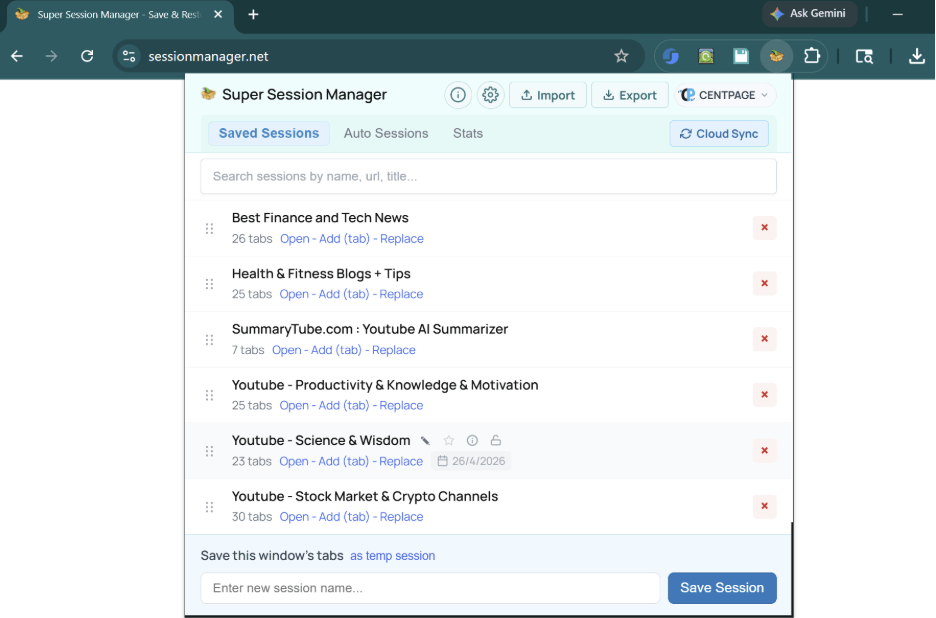Toggle the lock on Youtube - Science & Wisdom

(x=495, y=441)
